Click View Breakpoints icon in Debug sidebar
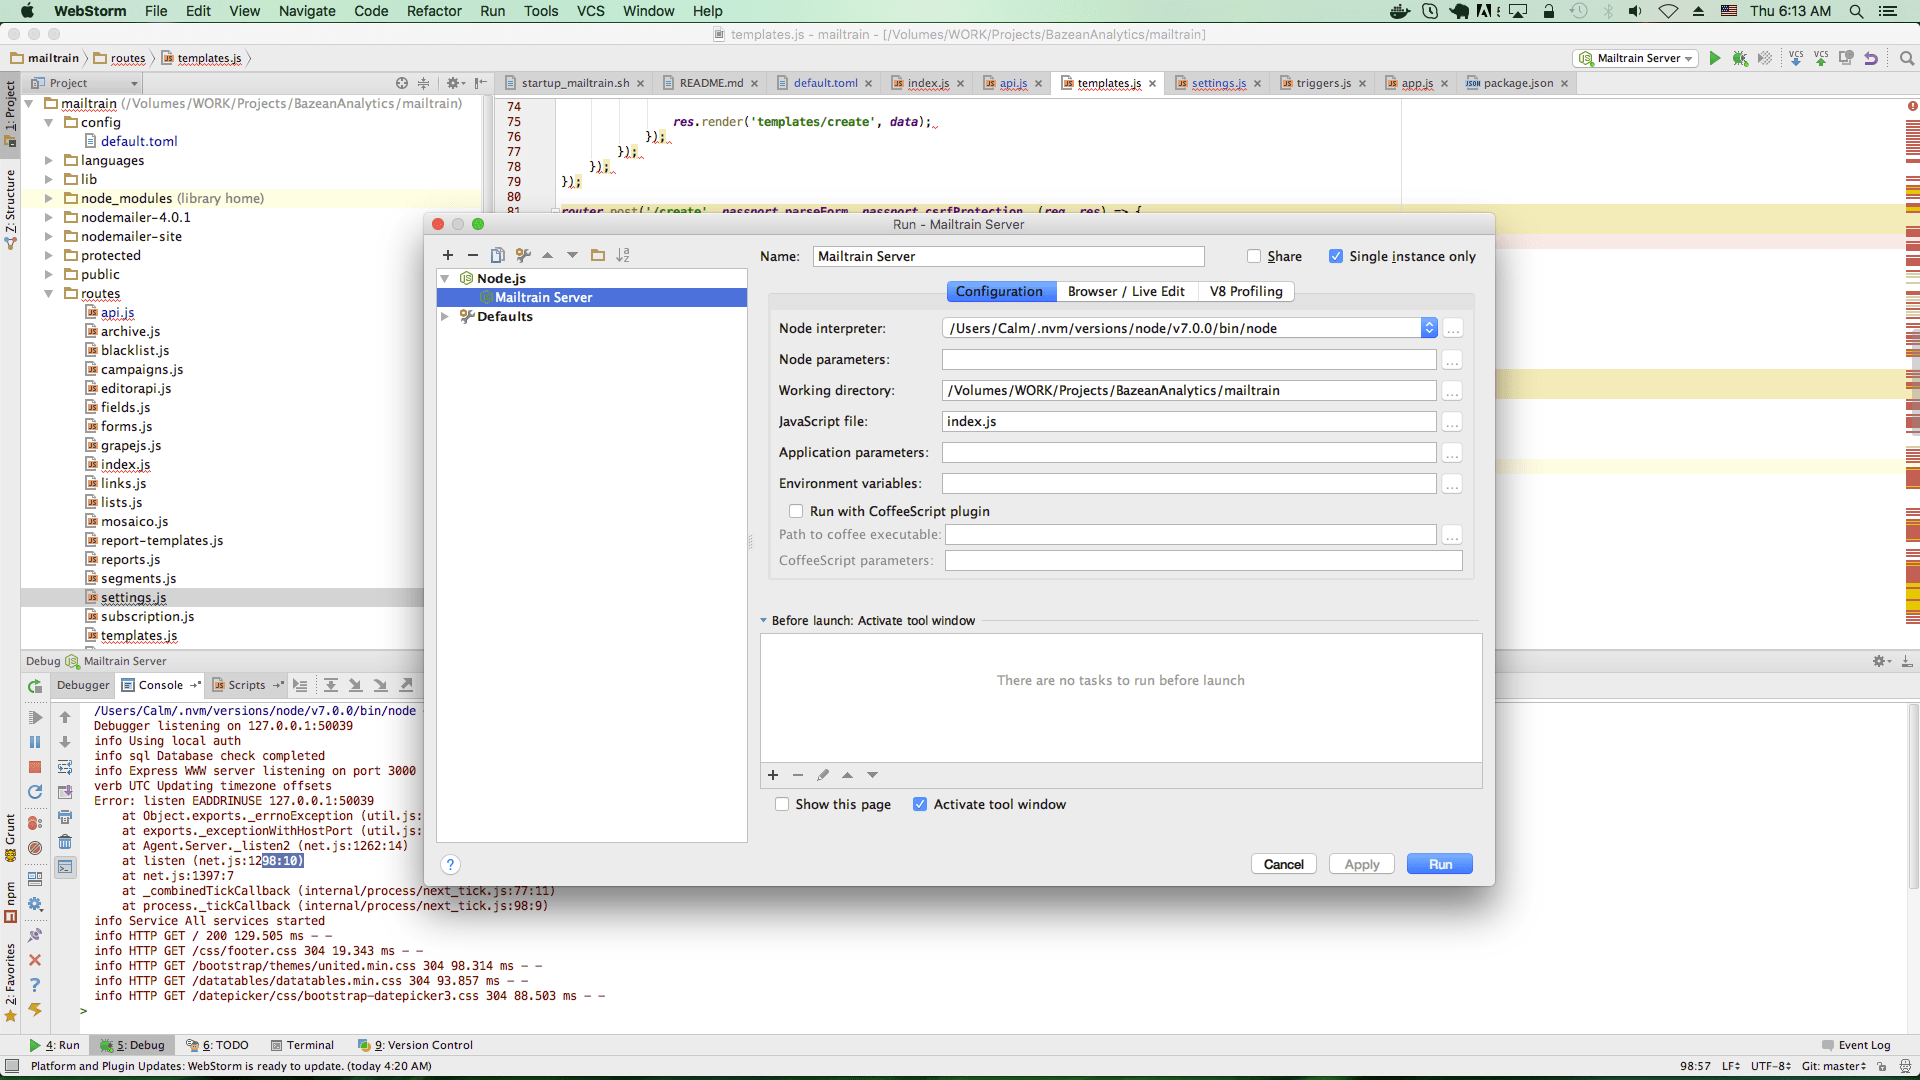The height and width of the screenshot is (1080, 1920). coord(35,823)
